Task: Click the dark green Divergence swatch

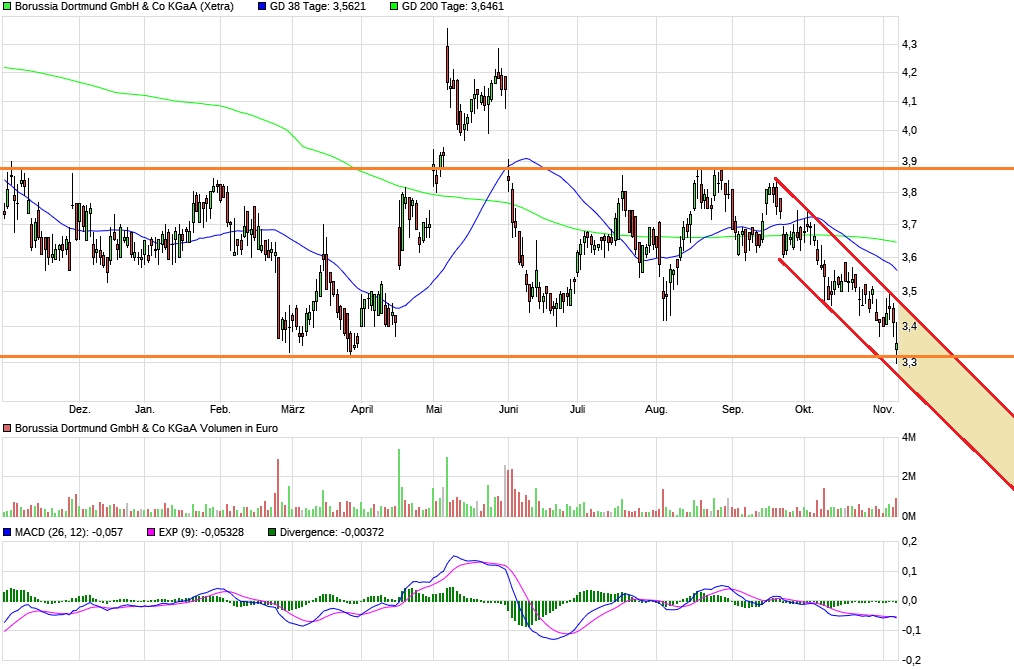Action: click(272, 532)
